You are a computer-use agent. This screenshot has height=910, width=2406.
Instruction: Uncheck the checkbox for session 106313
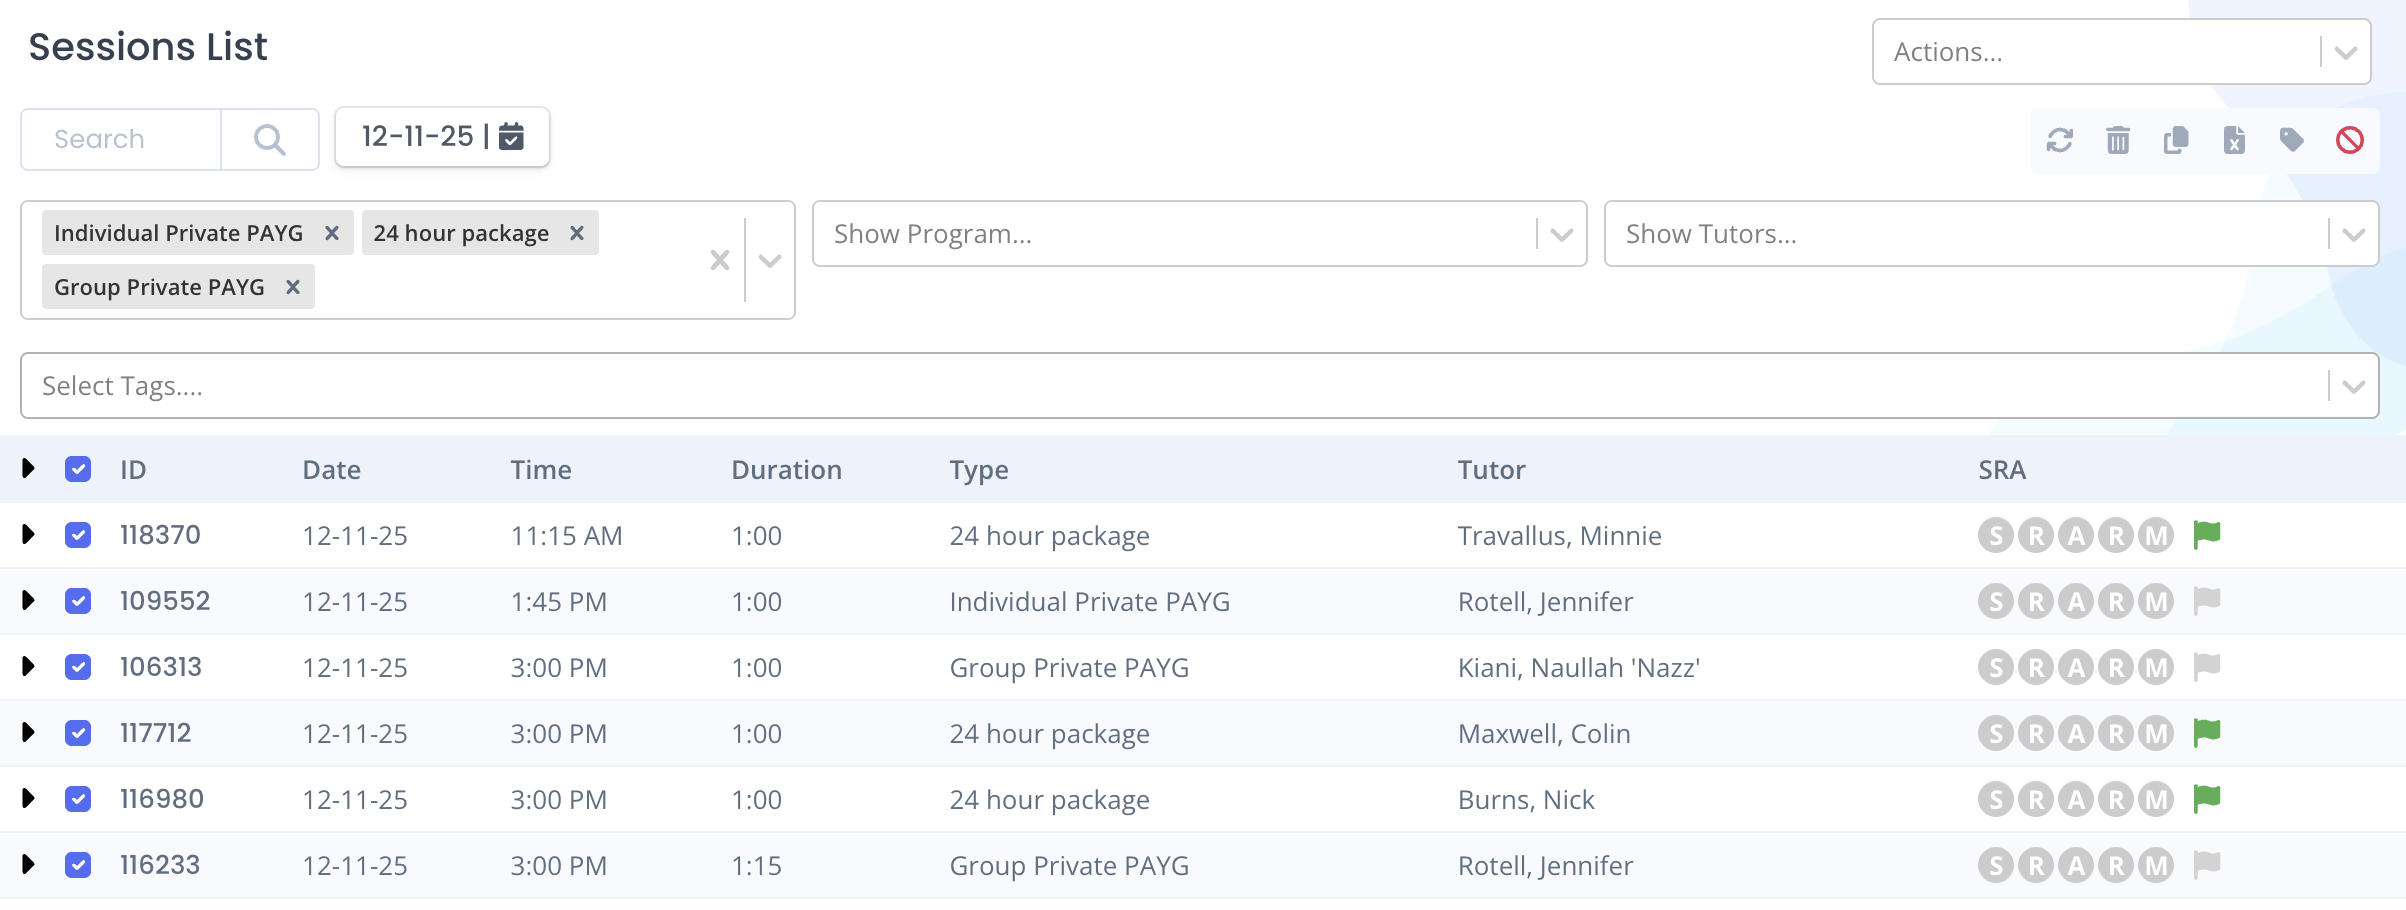point(78,667)
